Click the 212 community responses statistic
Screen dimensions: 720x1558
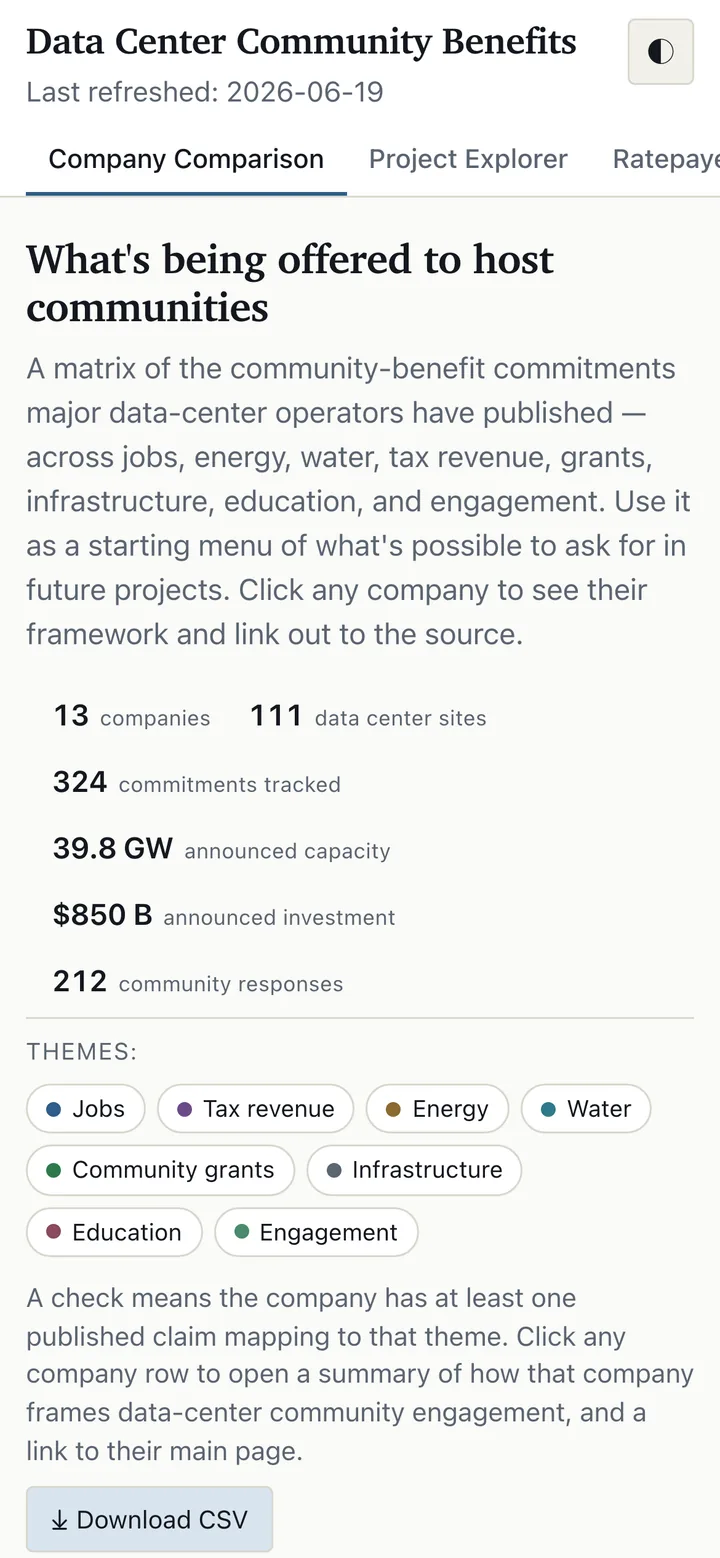coord(198,982)
